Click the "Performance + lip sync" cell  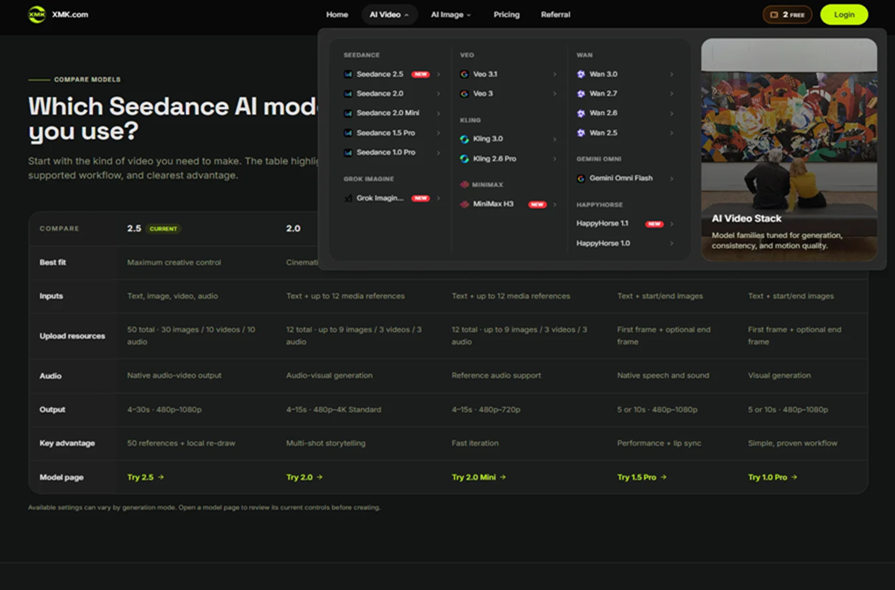(x=659, y=443)
